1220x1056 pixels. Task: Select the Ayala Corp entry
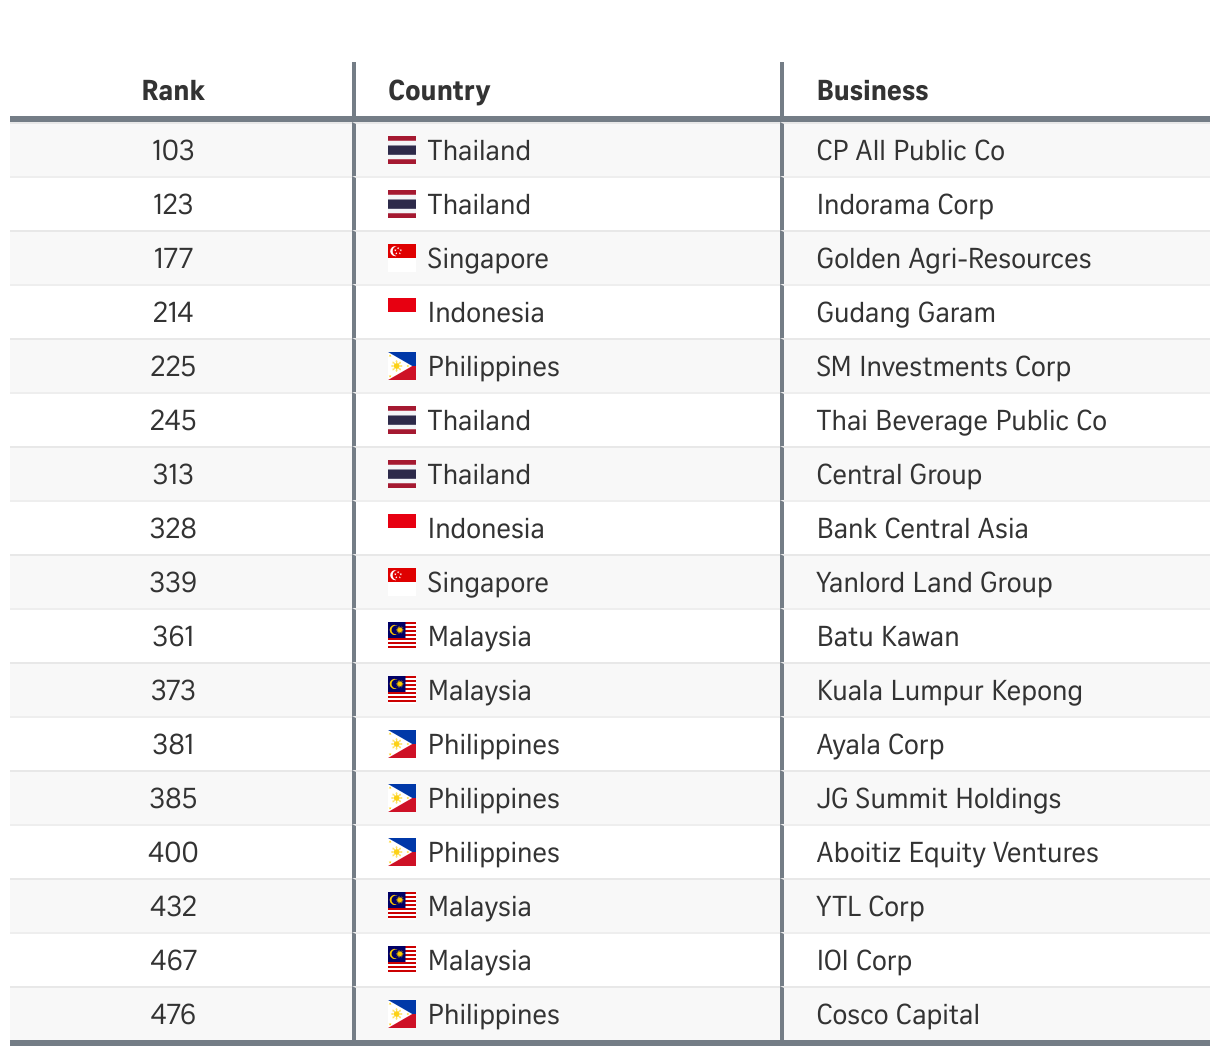[x=880, y=745]
